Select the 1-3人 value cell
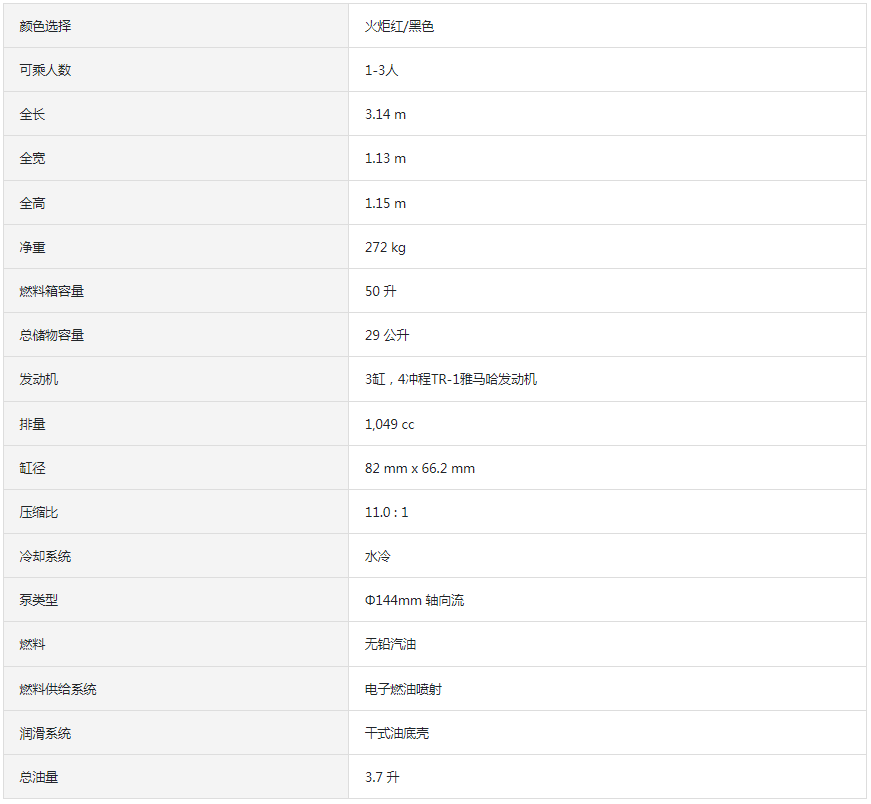Viewport: 871px width, 804px height. coord(607,70)
